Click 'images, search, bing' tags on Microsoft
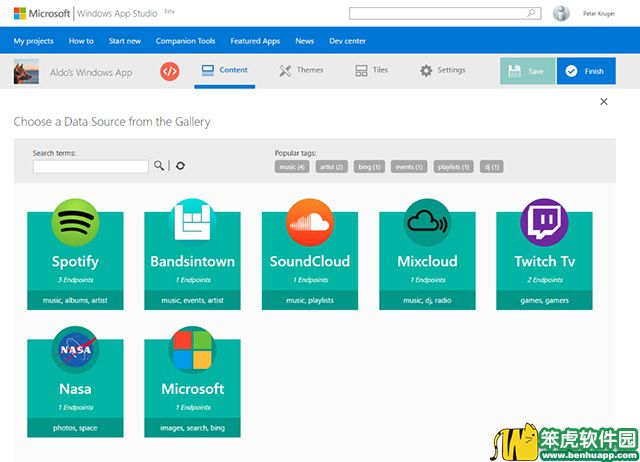640x462 pixels. [192, 428]
